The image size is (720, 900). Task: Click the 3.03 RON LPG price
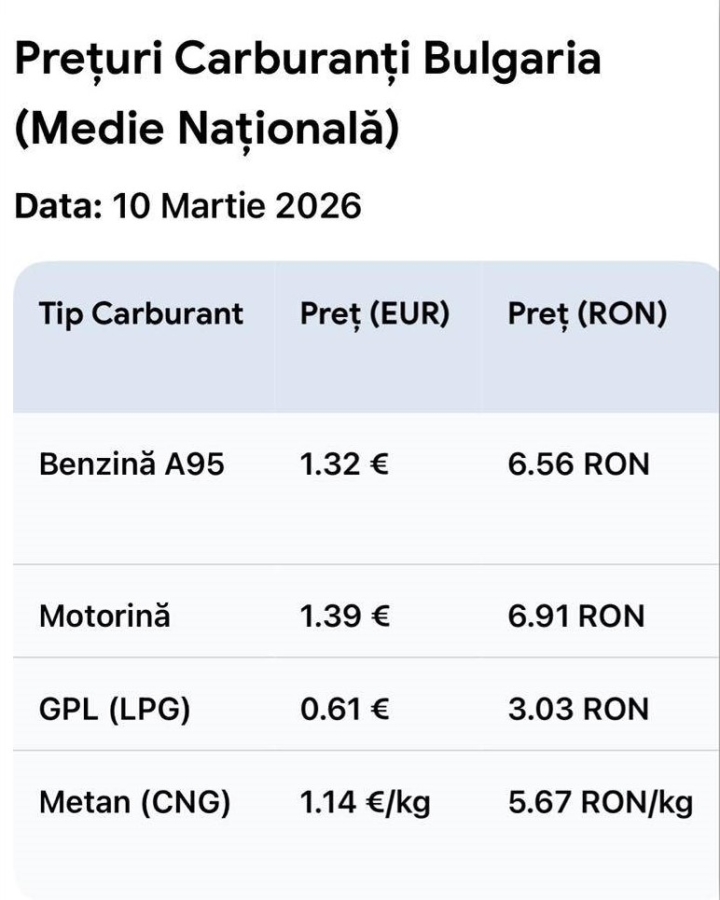[579, 709]
